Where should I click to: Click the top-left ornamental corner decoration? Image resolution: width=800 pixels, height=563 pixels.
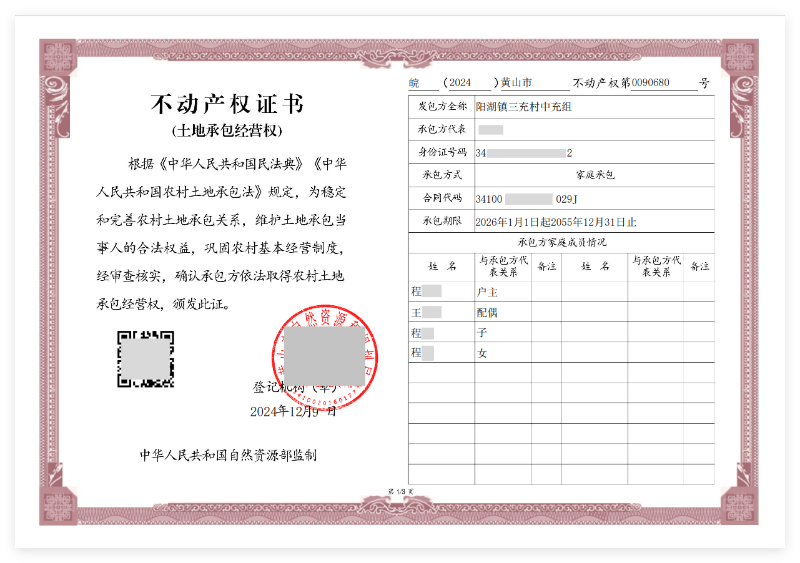(58, 58)
